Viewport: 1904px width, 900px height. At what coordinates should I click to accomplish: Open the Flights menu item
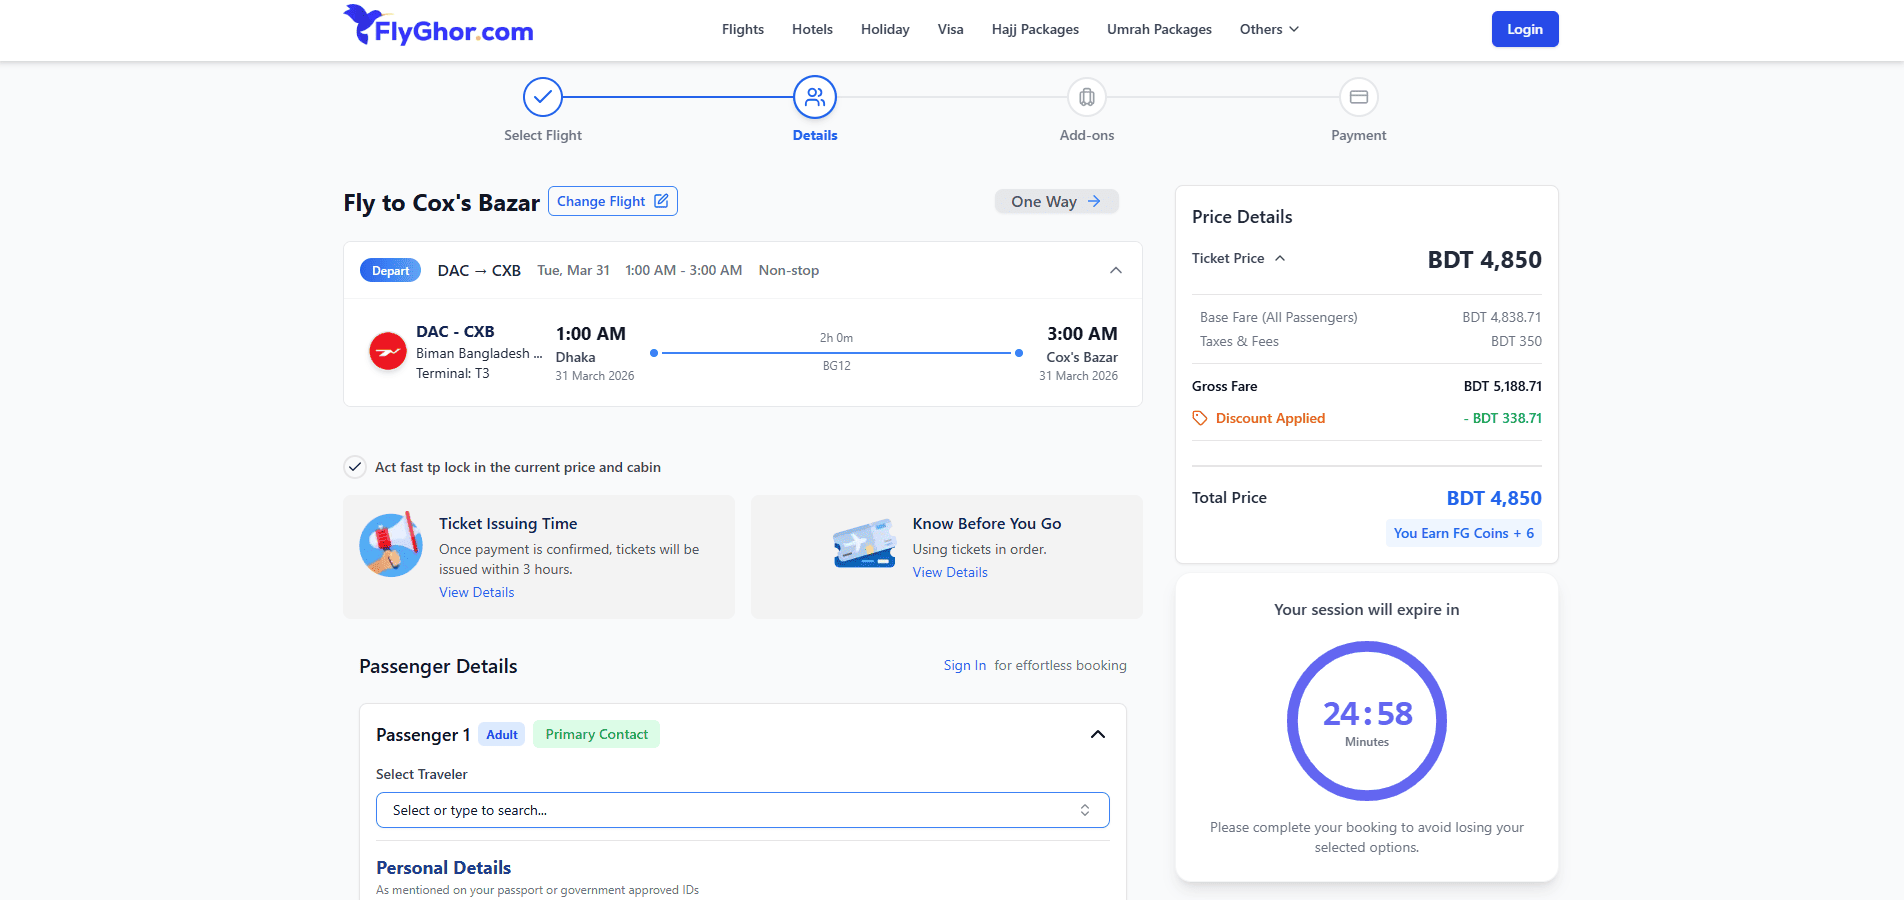[x=743, y=29]
